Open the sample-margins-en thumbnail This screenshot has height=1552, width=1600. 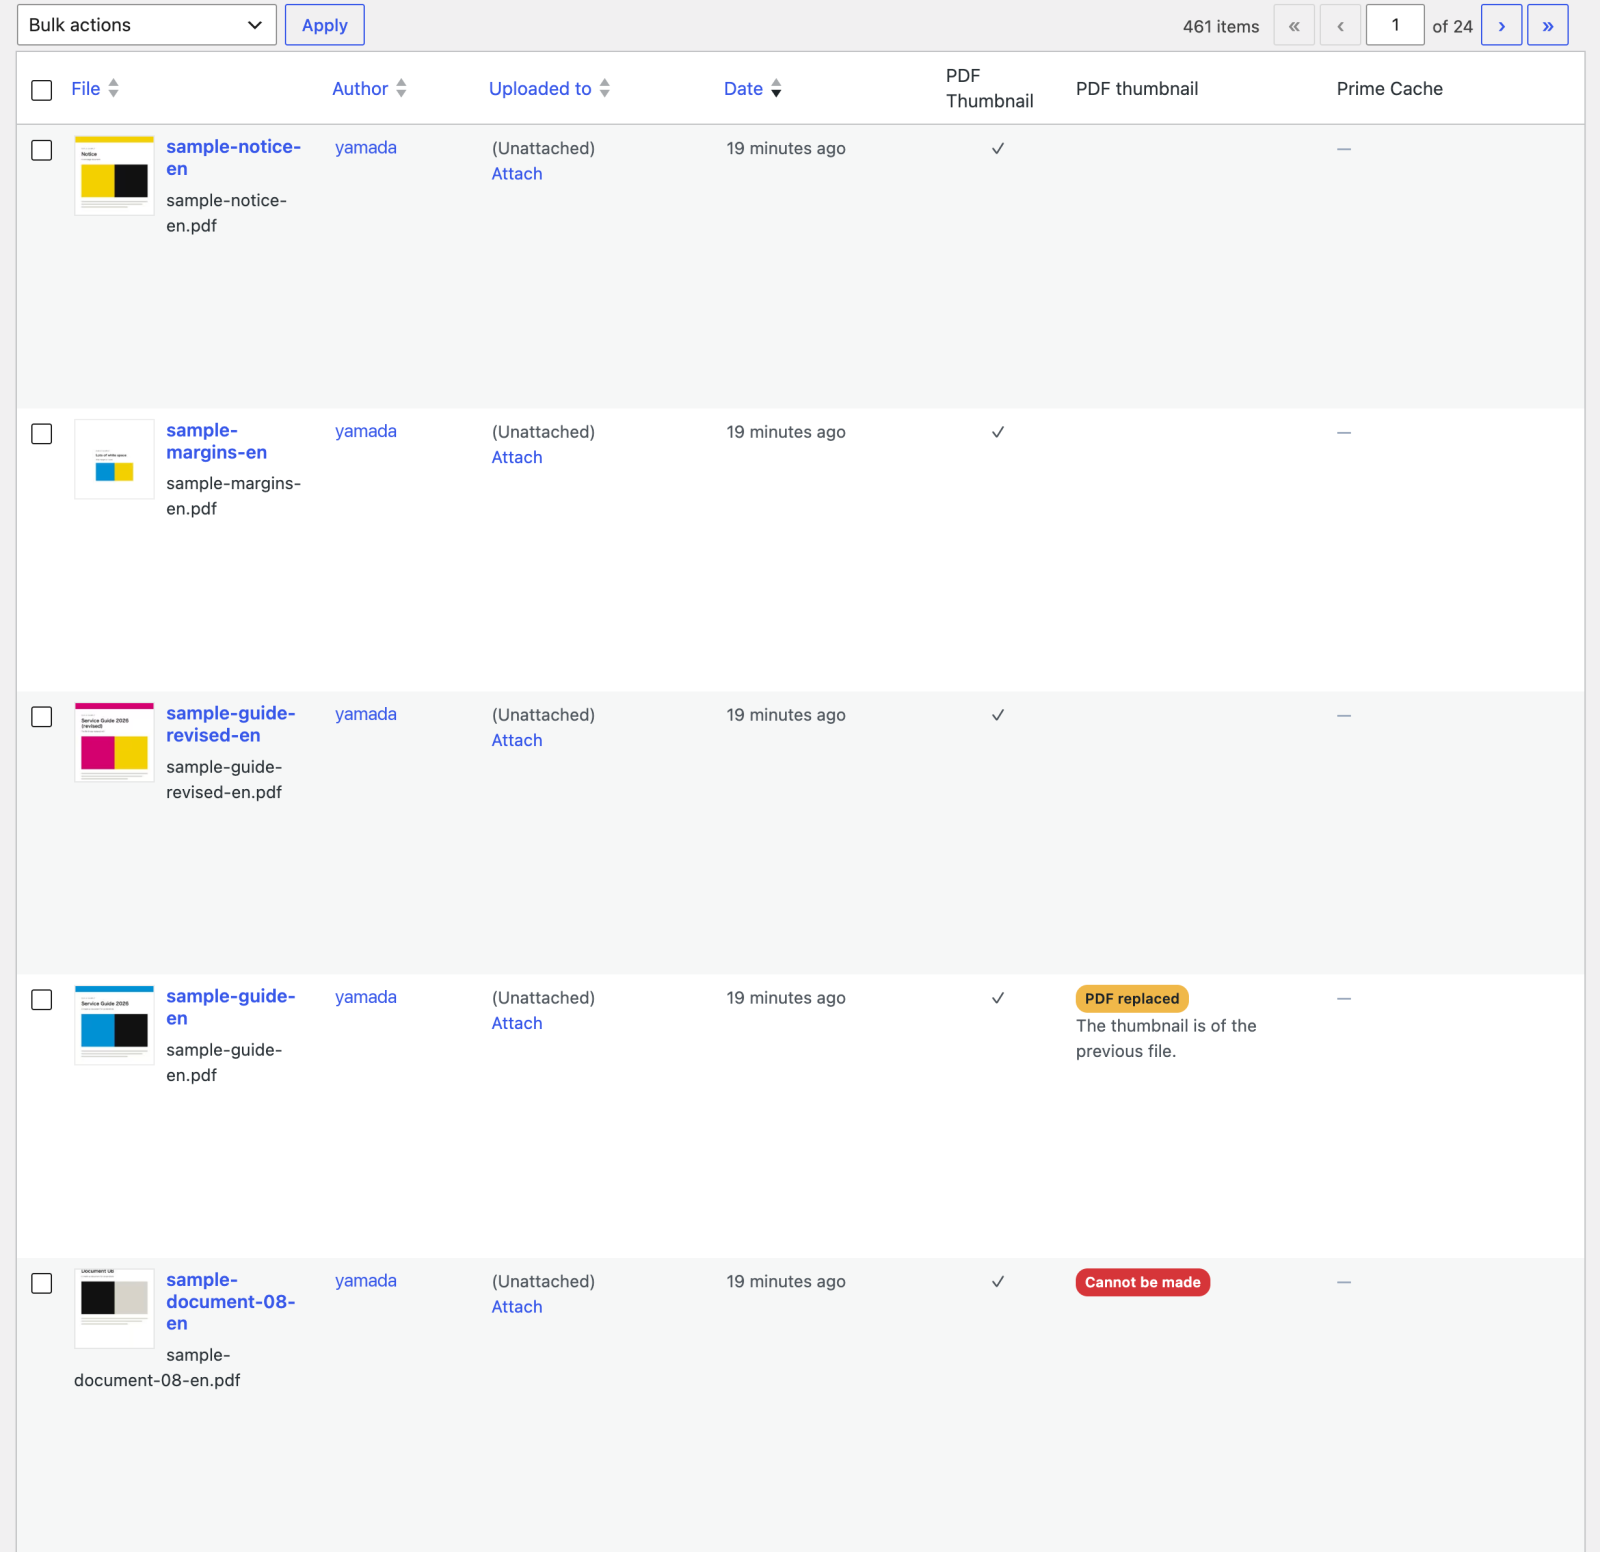point(115,459)
